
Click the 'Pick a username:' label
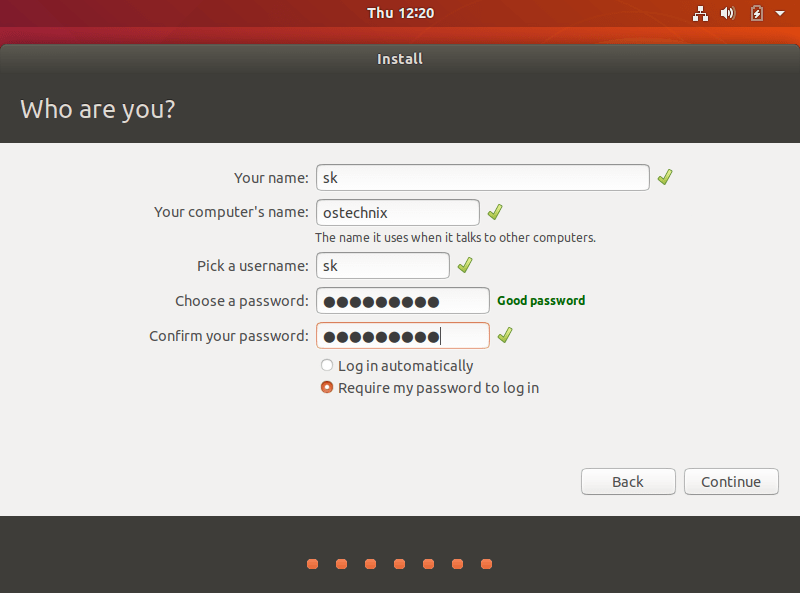tap(253, 266)
